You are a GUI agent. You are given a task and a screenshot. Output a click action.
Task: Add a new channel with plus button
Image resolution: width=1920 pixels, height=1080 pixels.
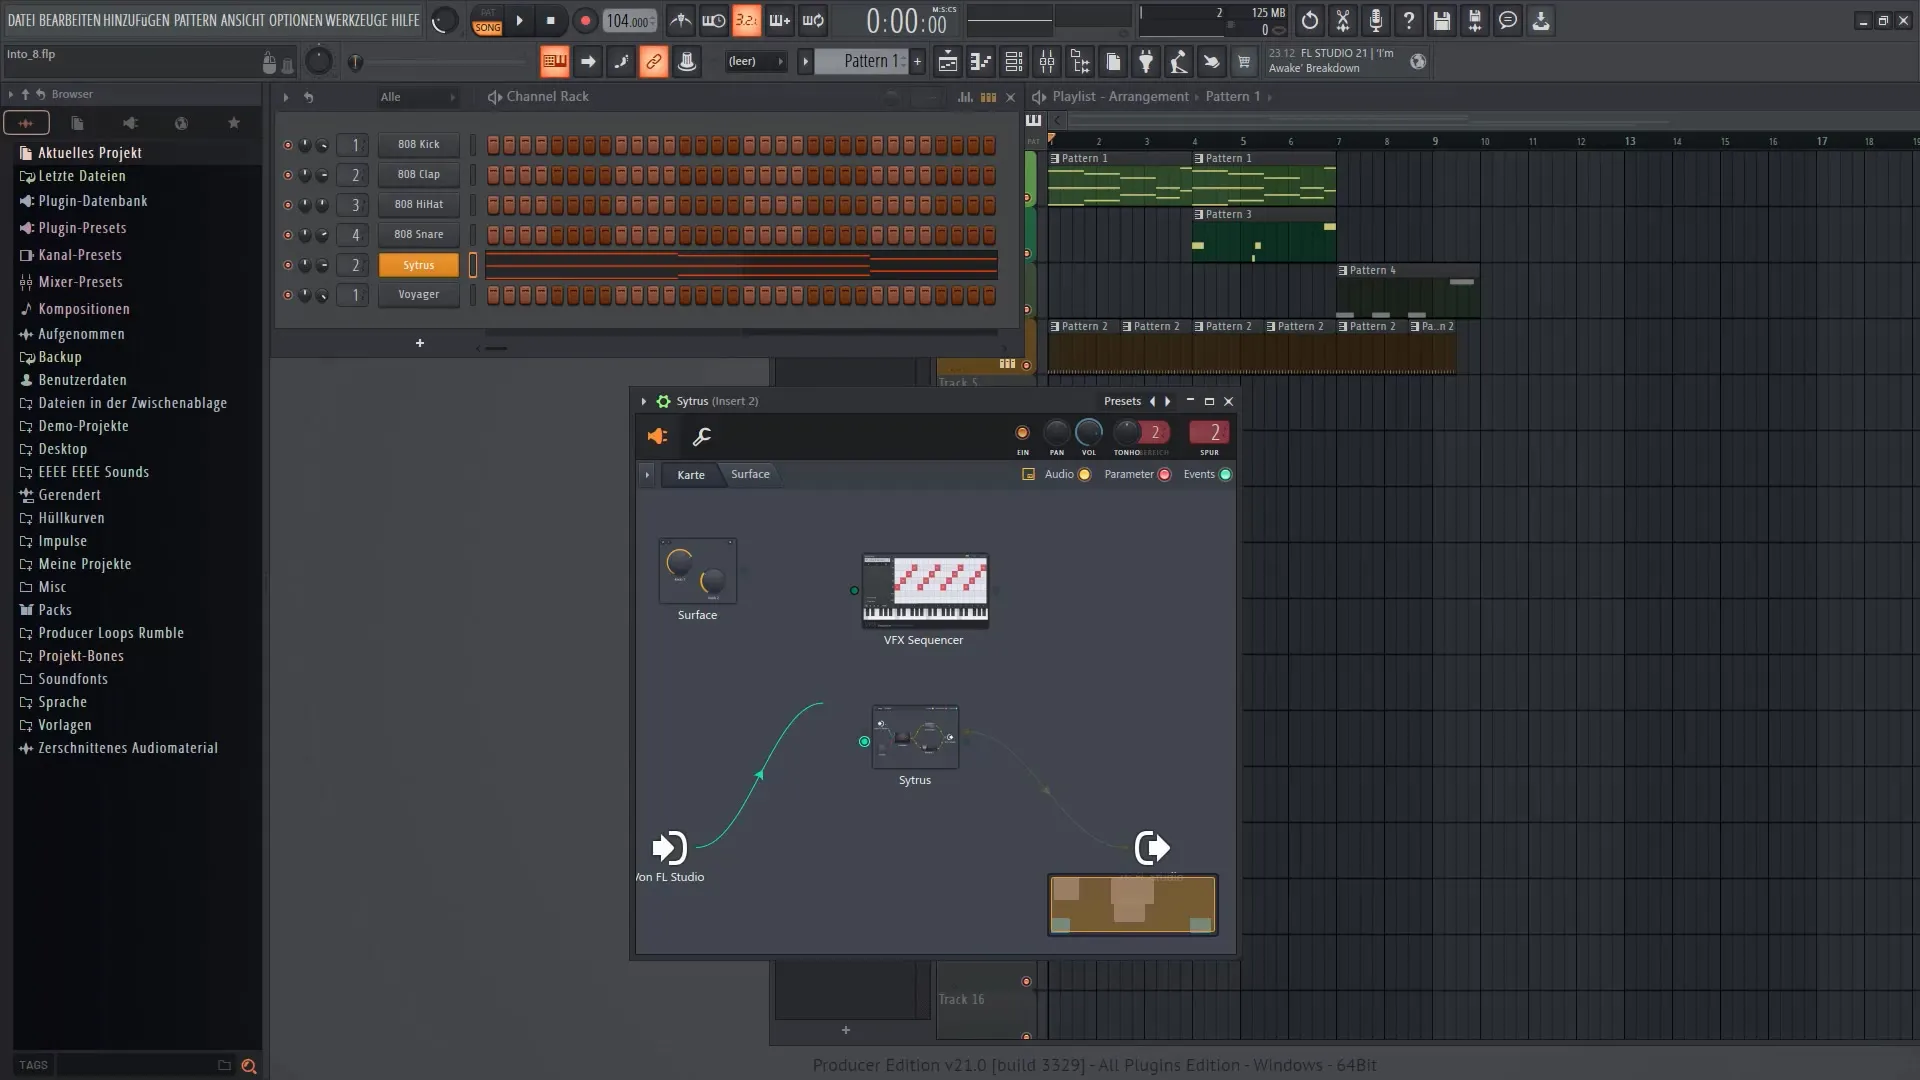click(x=420, y=343)
